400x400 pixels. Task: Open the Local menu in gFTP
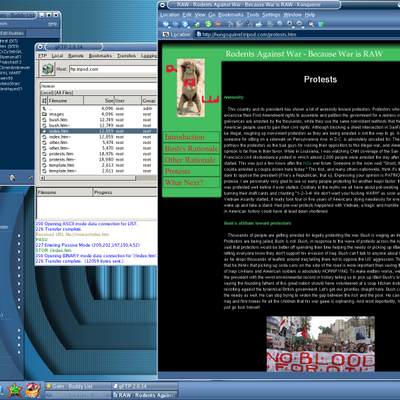pos(57,56)
